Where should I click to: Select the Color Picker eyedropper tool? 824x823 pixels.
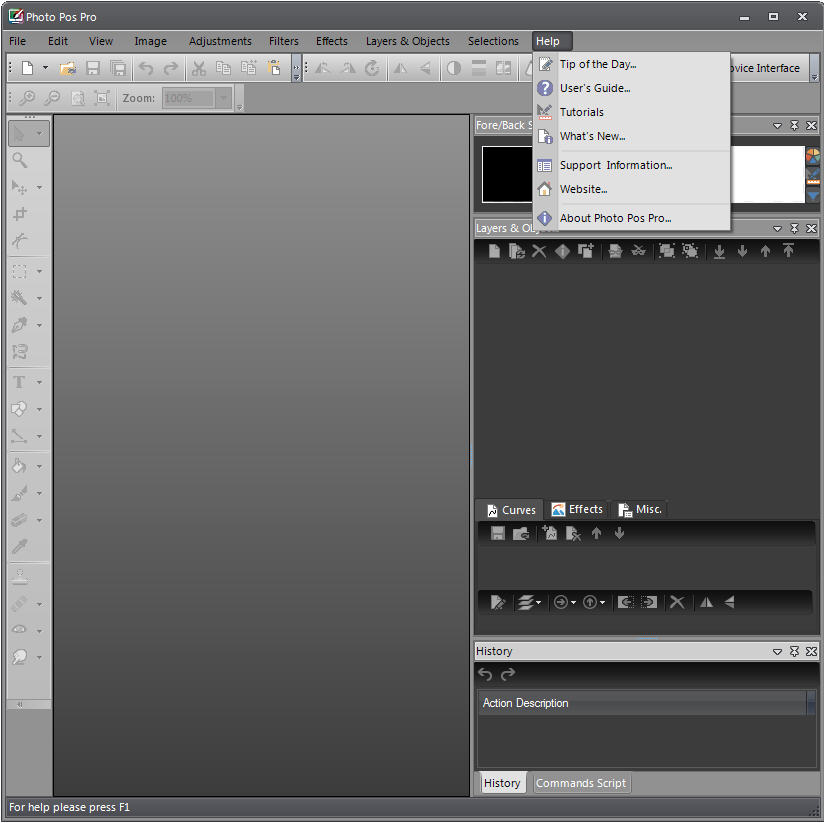pos(19,547)
